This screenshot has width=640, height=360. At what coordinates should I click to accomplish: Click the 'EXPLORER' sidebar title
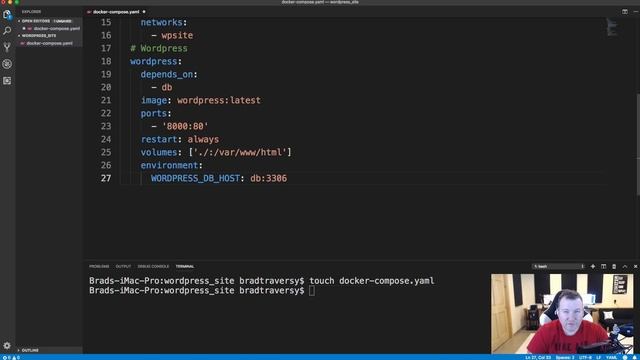(x=31, y=12)
